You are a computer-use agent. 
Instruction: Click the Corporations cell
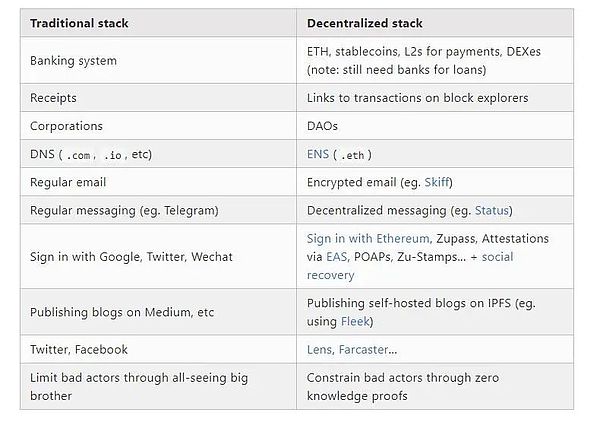[x=66, y=127]
